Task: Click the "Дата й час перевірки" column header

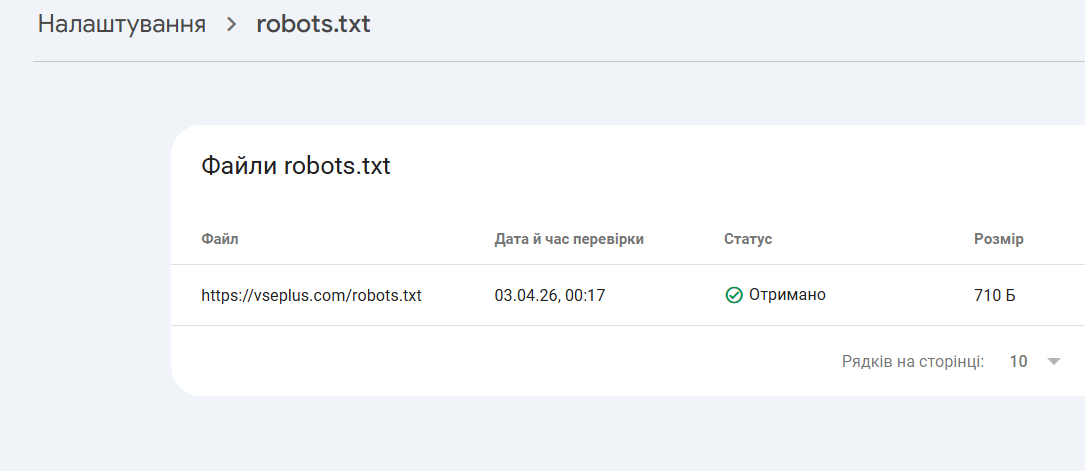Action: pos(569,239)
